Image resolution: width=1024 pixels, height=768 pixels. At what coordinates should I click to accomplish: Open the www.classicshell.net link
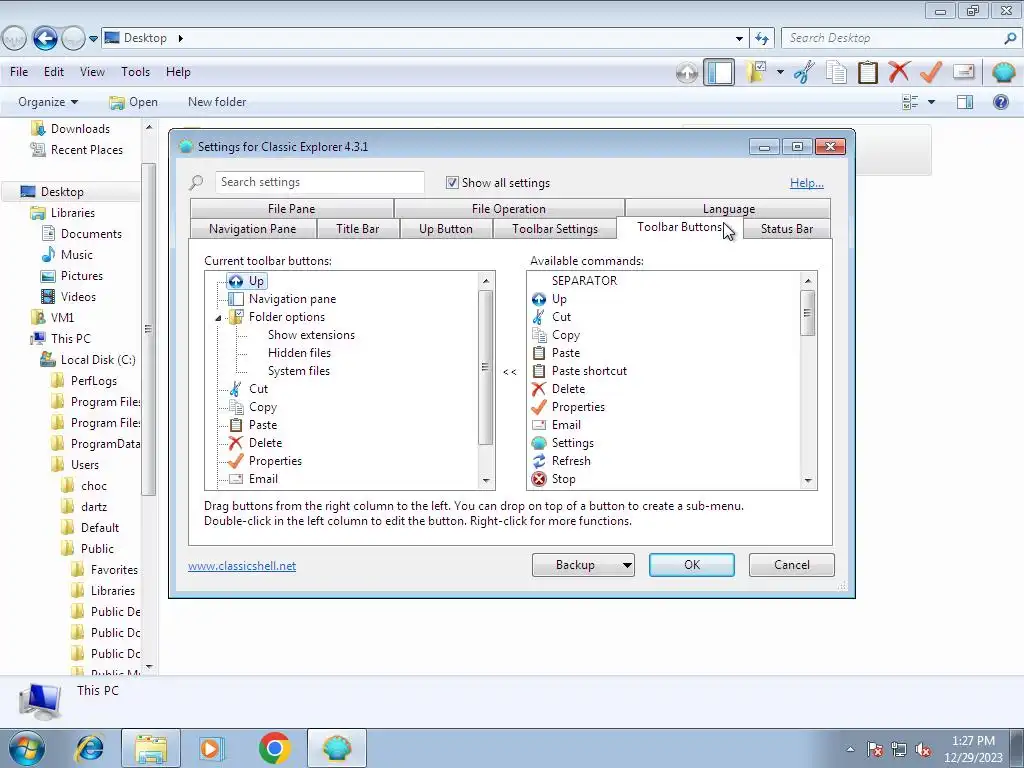tap(242, 566)
